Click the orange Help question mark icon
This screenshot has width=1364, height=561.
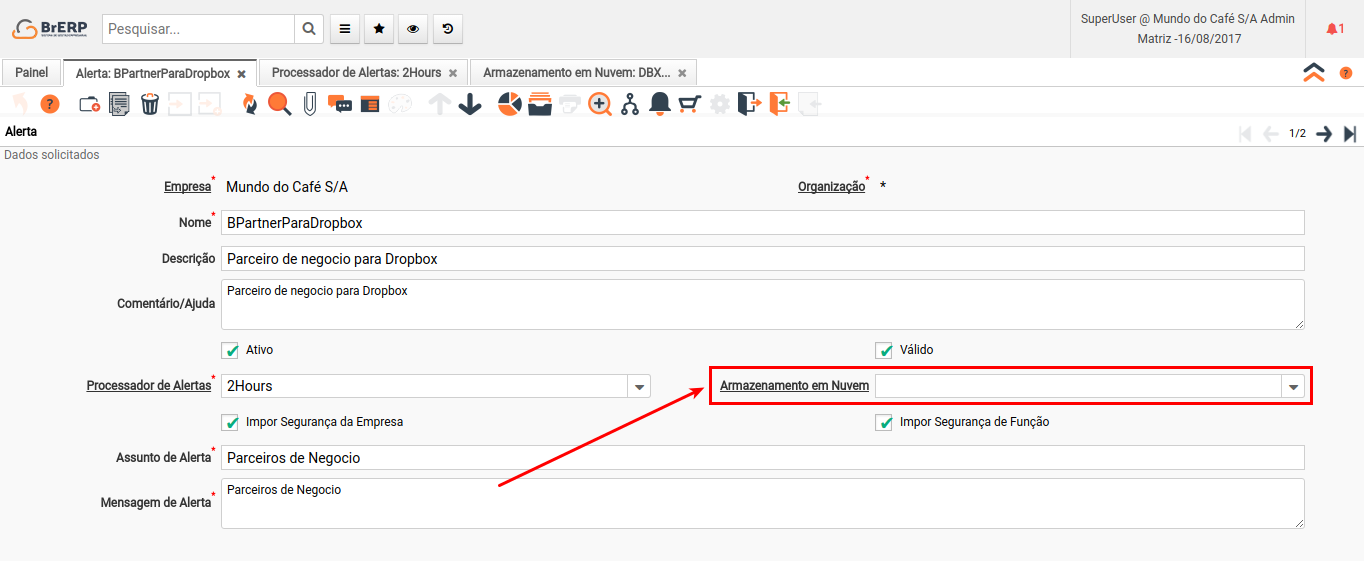pos(50,104)
